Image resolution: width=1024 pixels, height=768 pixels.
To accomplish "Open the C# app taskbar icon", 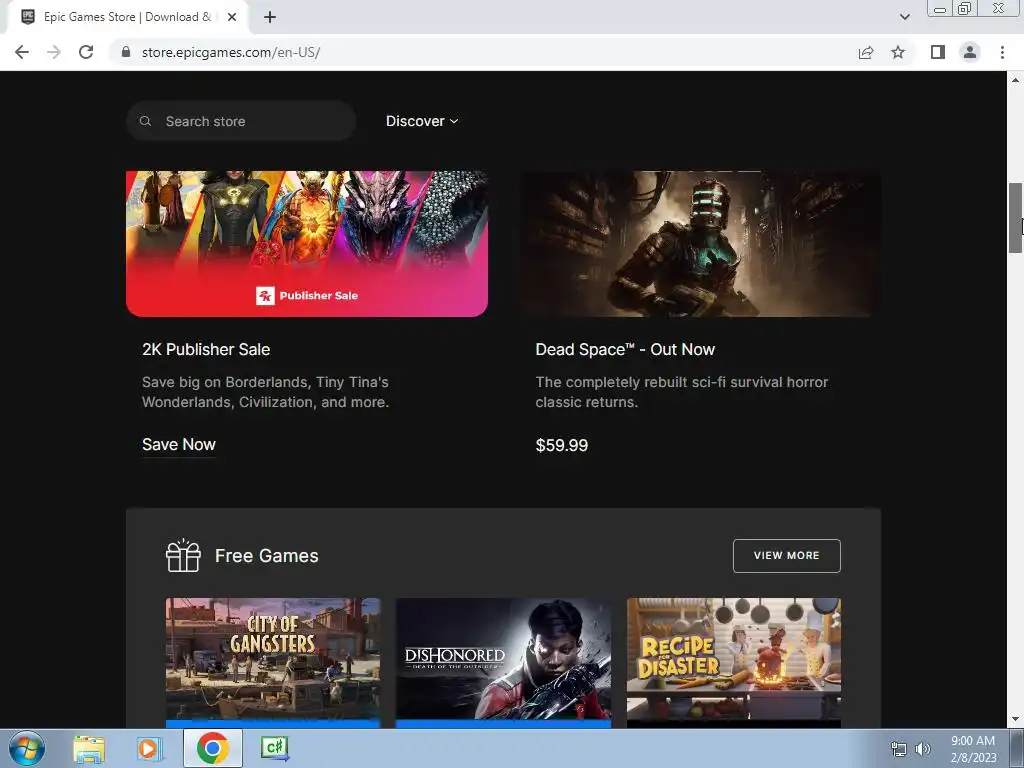I will (x=275, y=748).
